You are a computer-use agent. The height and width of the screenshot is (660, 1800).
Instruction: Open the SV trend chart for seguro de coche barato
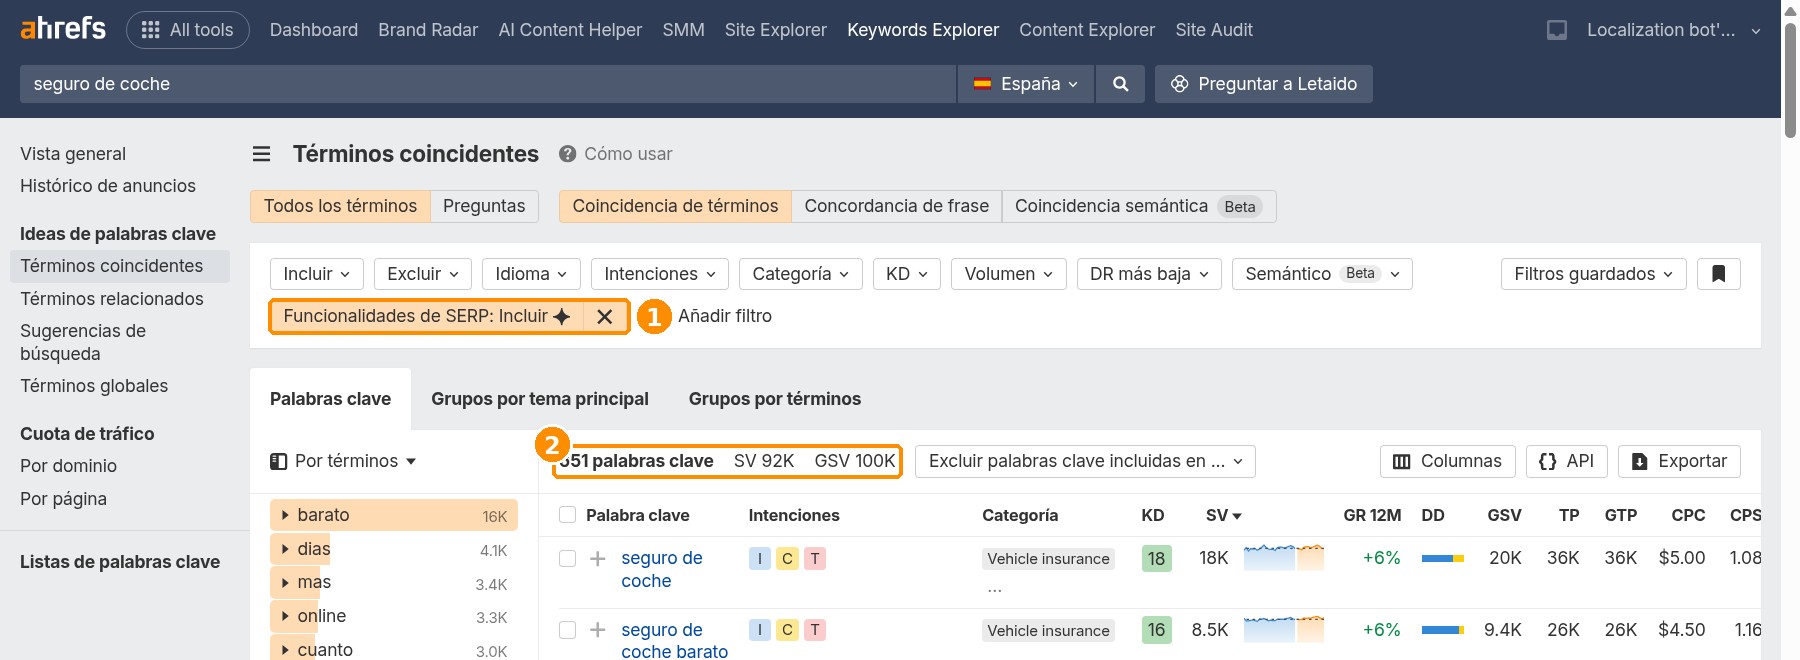tap(1284, 629)
